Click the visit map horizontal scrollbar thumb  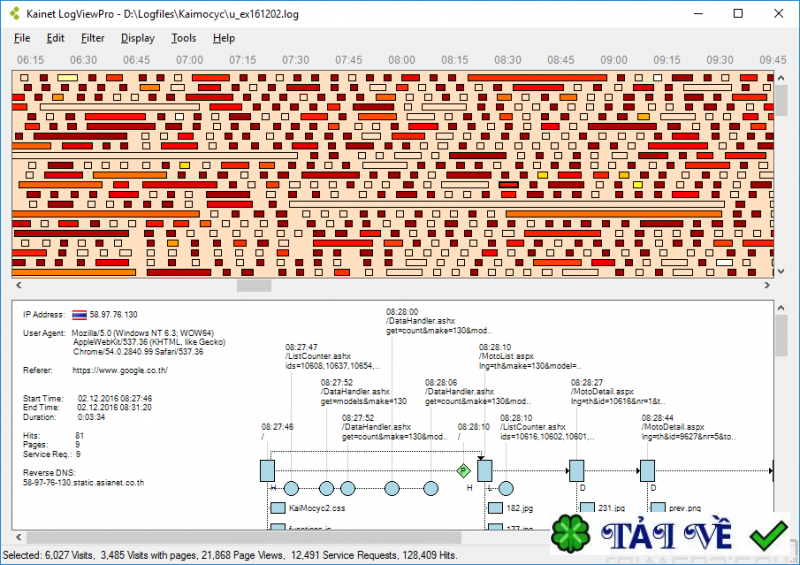[254, 286]
